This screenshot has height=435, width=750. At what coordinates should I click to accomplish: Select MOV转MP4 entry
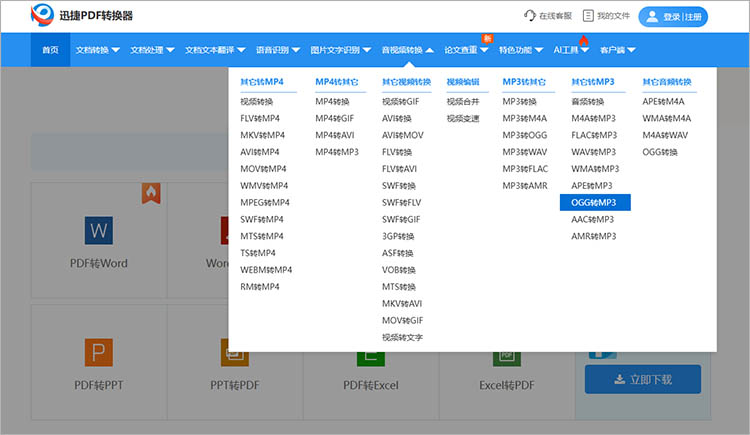[264, 168]
